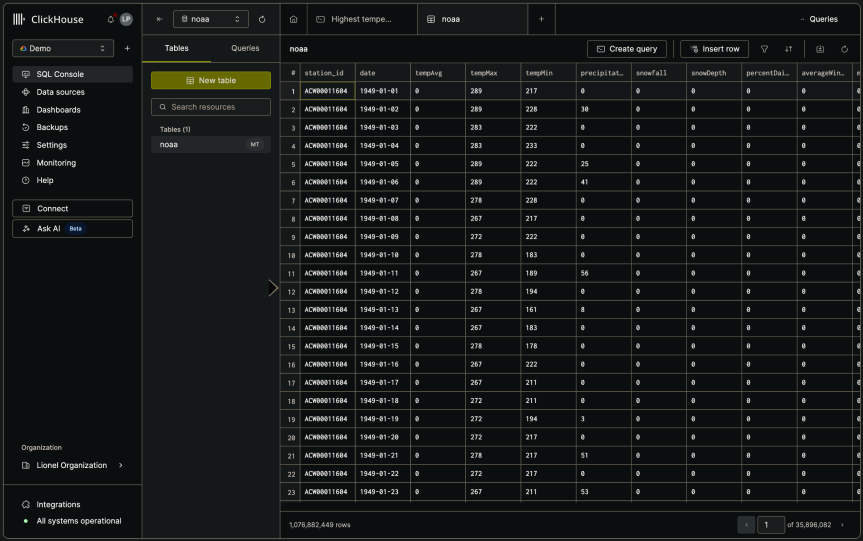The width and height of the screenshot is (863, 541).
Task: Click row number 12
Action: pos(291,292)
